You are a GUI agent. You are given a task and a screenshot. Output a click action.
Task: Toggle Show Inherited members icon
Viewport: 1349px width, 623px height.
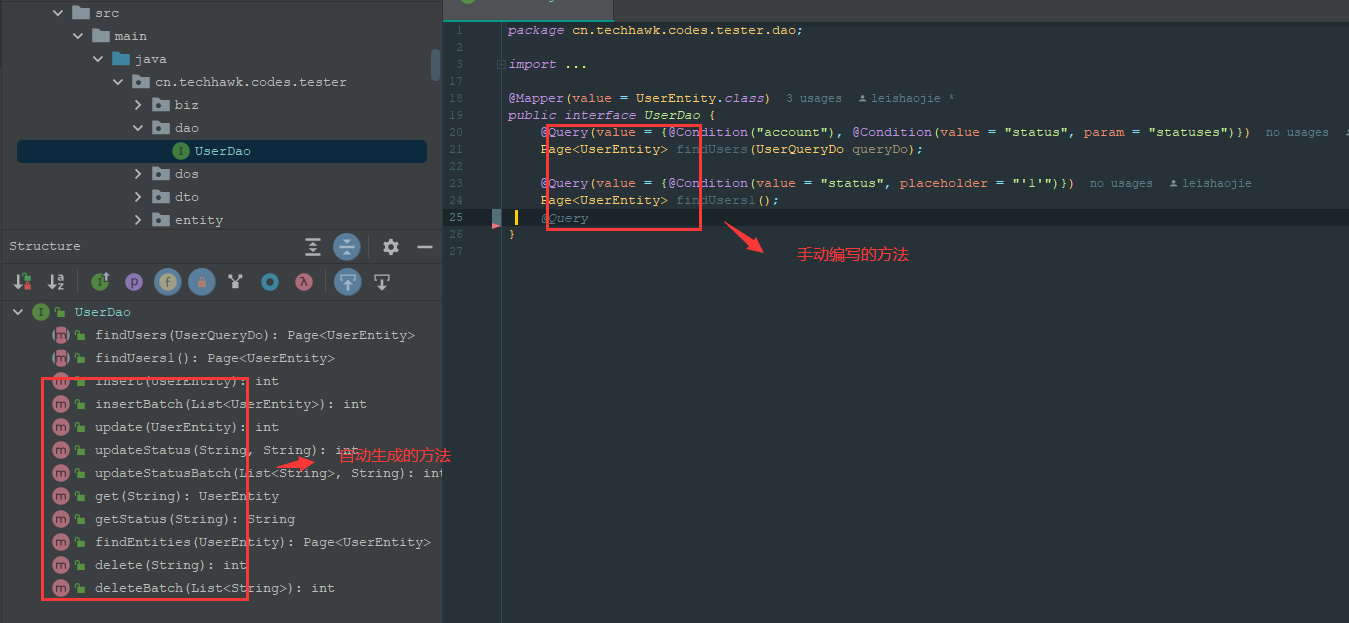pyautogui.click(x=100, y=282)
